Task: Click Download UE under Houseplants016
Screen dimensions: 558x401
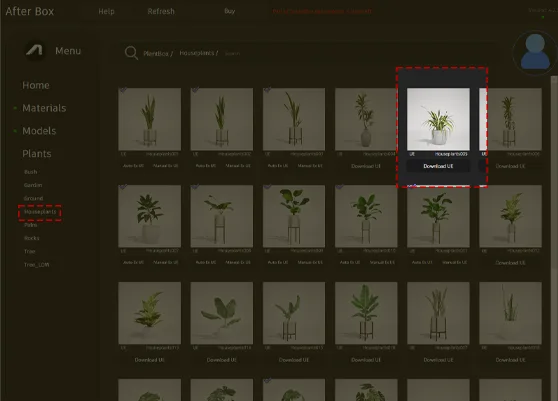Action: (366, 360)
